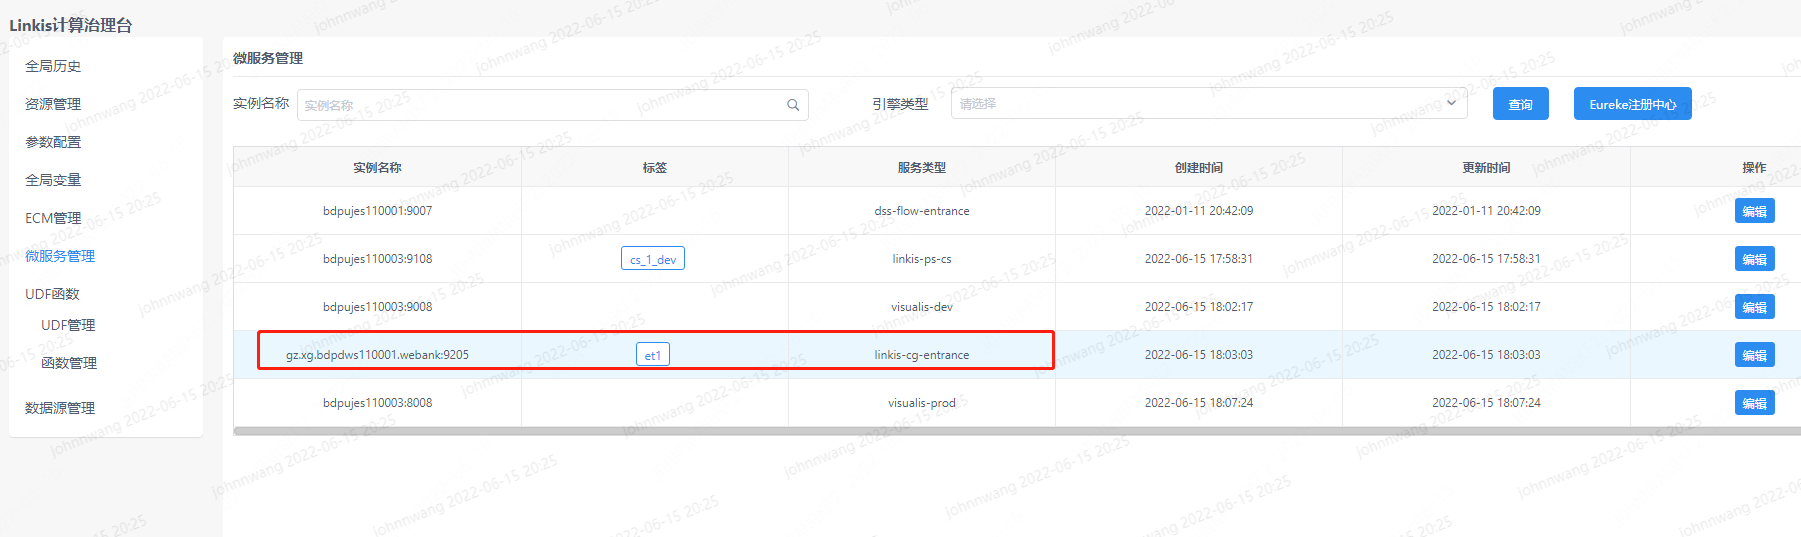The height and width of the screenshot is (537, 1801).
Task: Click the 创建时间 column header
Action: [x=1199, y=168]
